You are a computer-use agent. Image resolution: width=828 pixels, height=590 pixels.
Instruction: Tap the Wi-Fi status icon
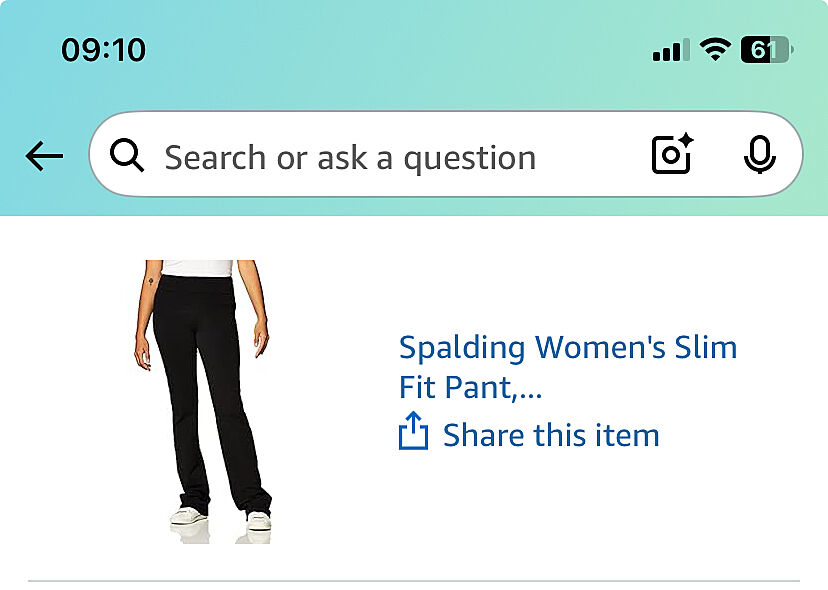point(714,50)
